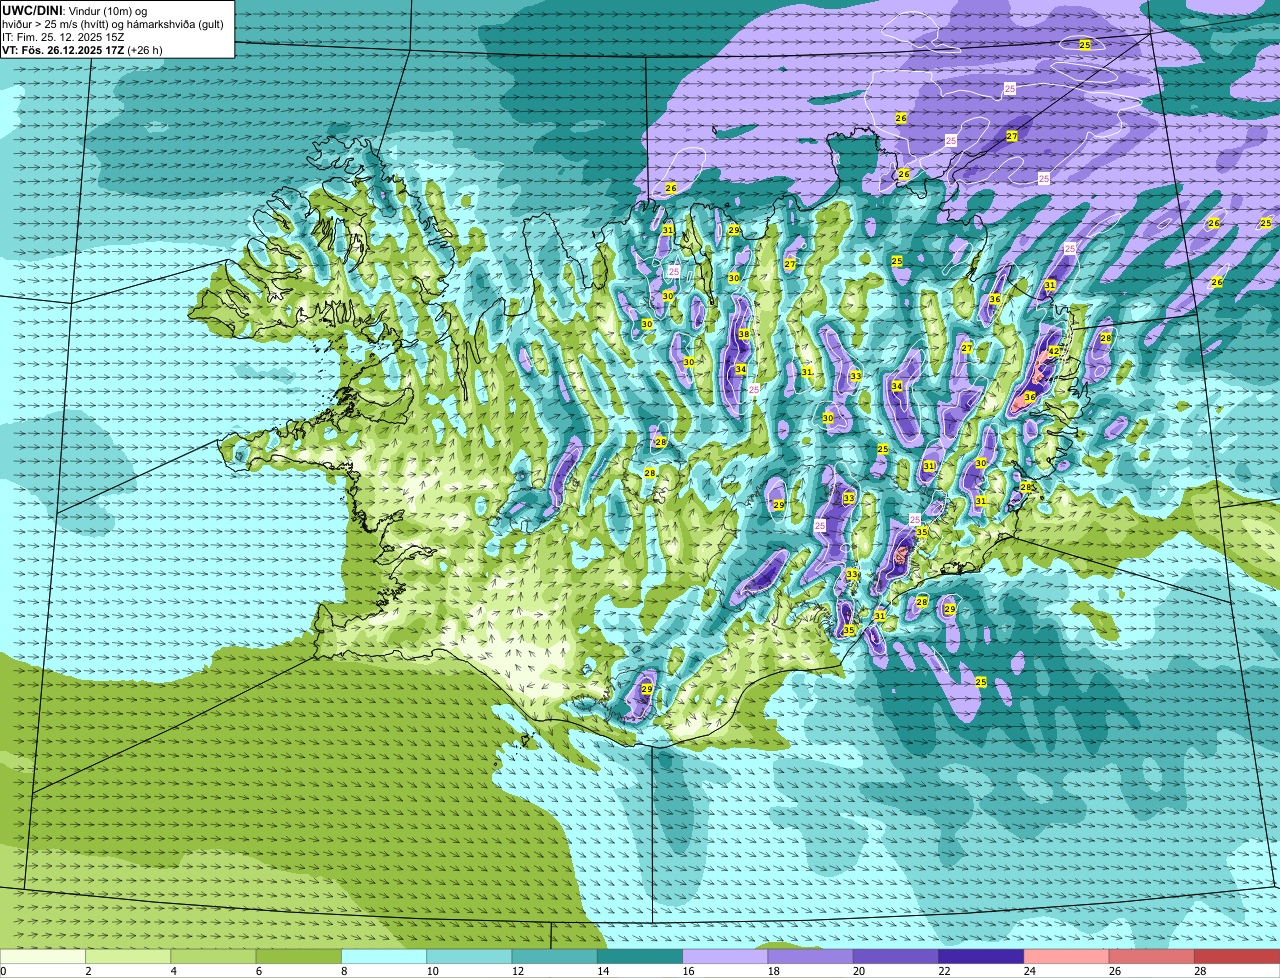Click the light purple swatch between 16 and 18
The image size is (1280, 978).
tap(725, 956)
